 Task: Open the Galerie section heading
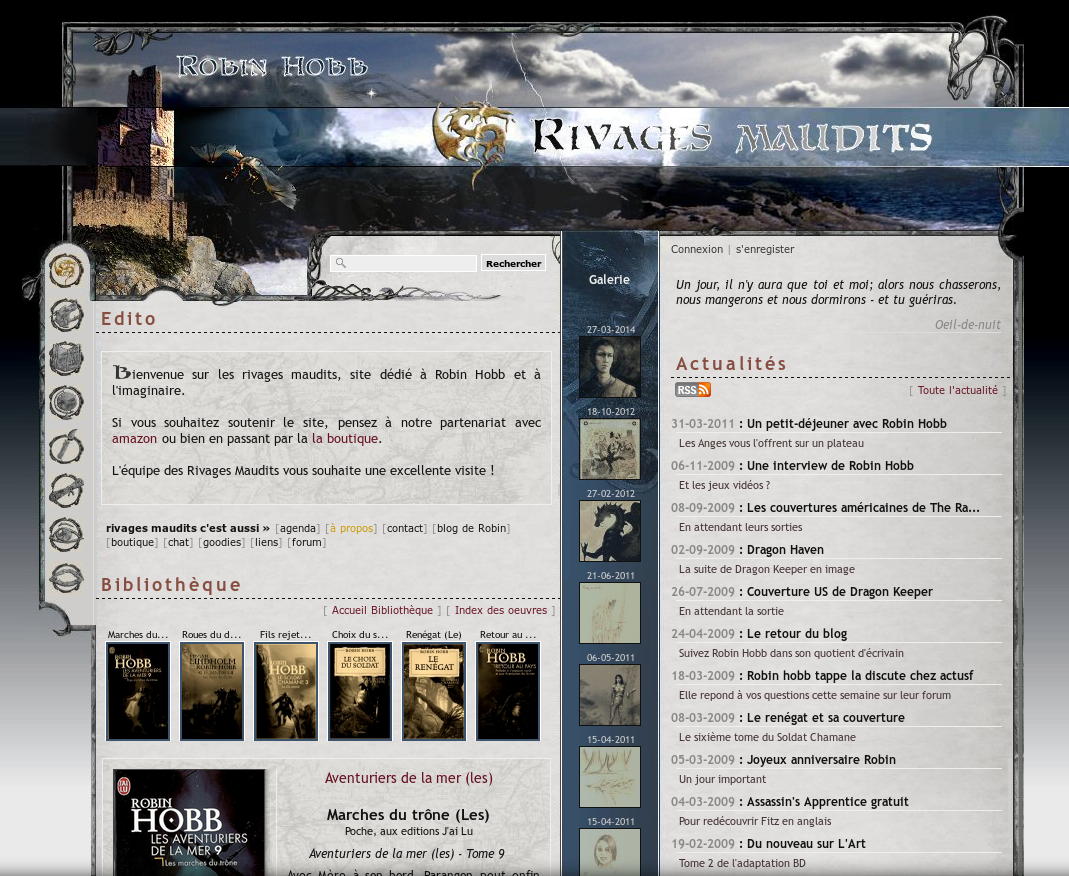[609, 280]
